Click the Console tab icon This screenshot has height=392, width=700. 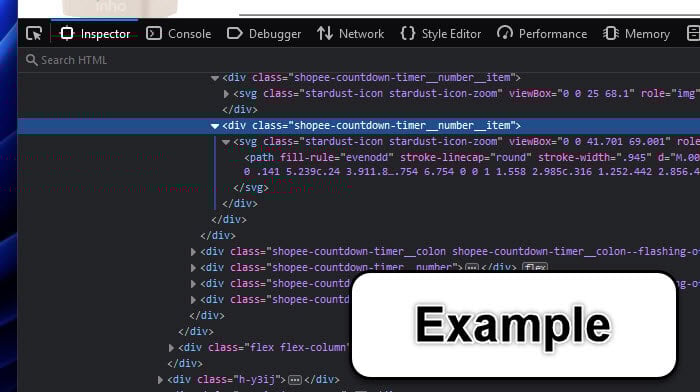coord(154,33)
